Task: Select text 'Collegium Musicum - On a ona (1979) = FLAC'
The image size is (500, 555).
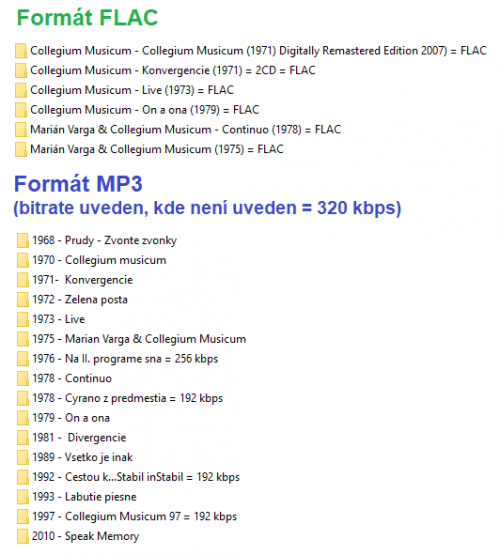Action: click(x=145, y=110)
